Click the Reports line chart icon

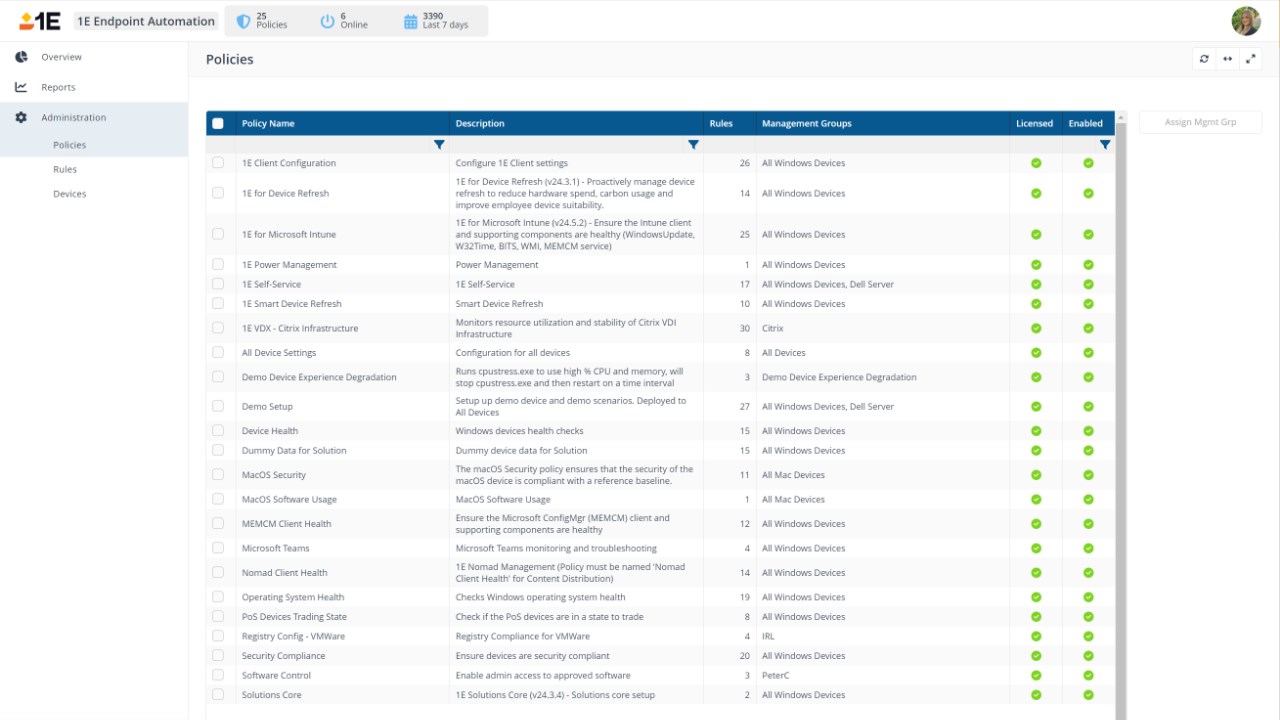click(x=21, y=87)
